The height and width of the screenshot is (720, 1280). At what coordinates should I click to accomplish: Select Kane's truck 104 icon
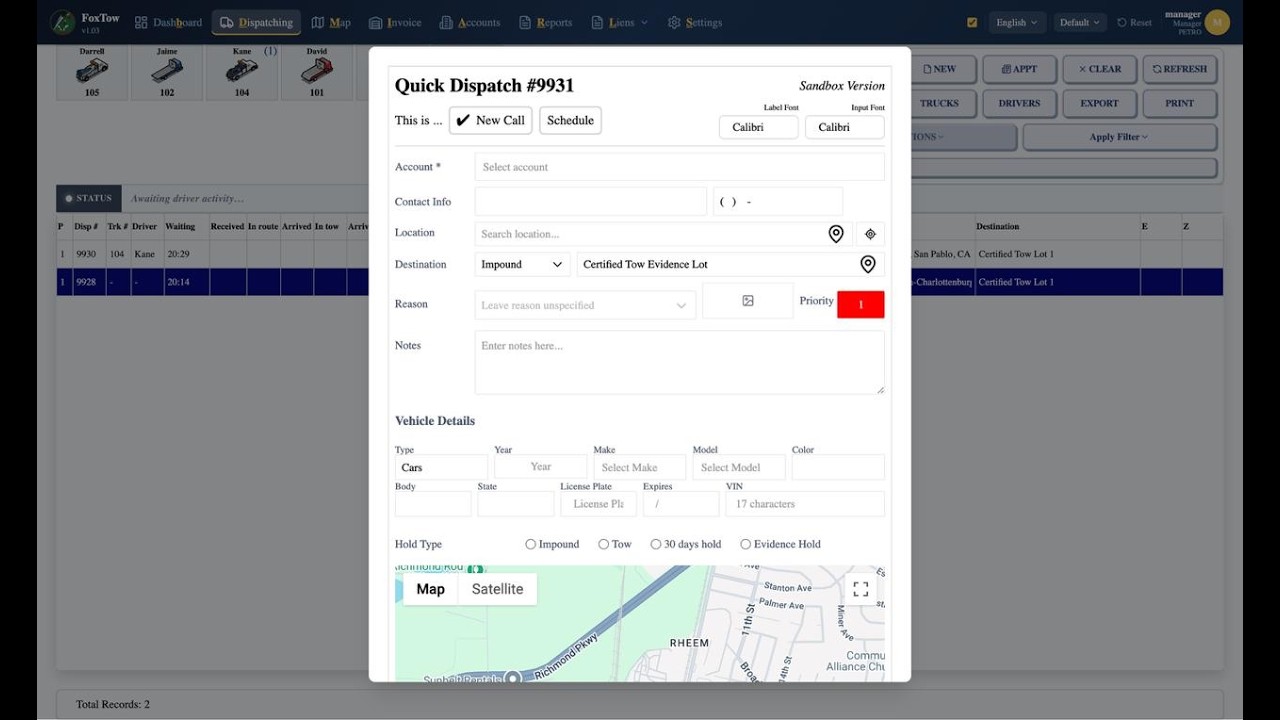242,72
